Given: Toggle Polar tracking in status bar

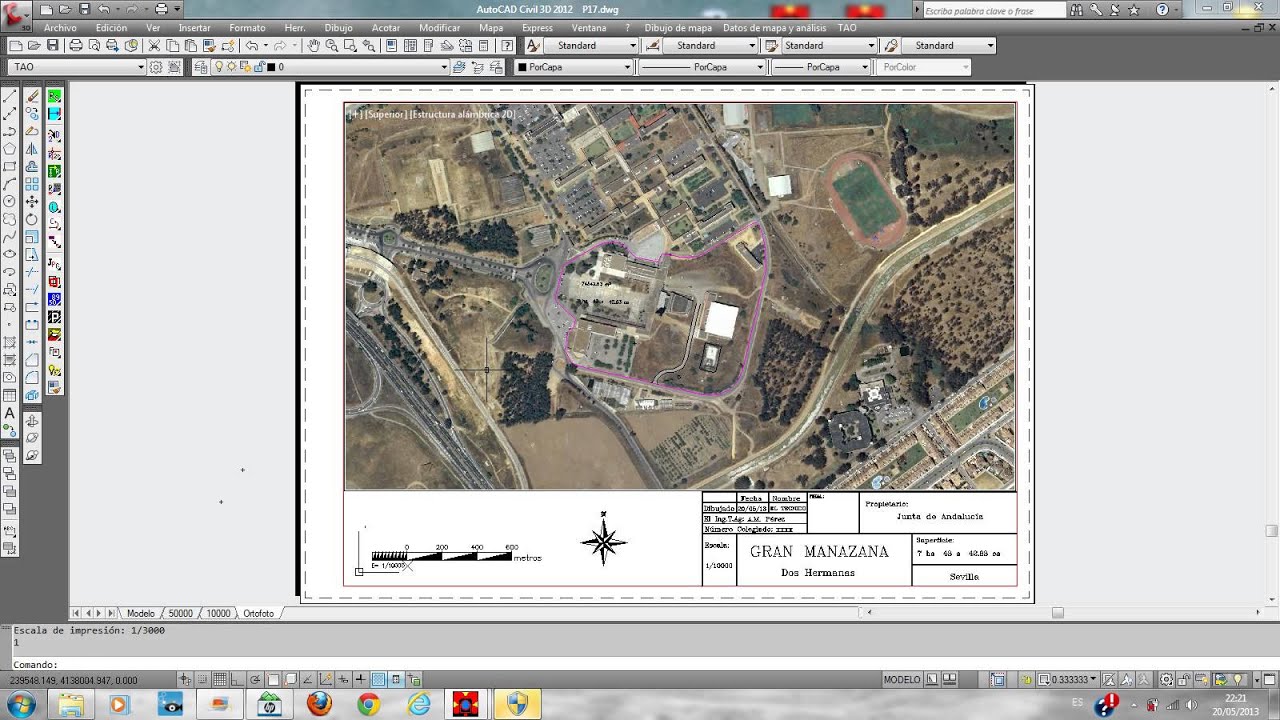Looking at the screenshot, I should click(255, 680).
